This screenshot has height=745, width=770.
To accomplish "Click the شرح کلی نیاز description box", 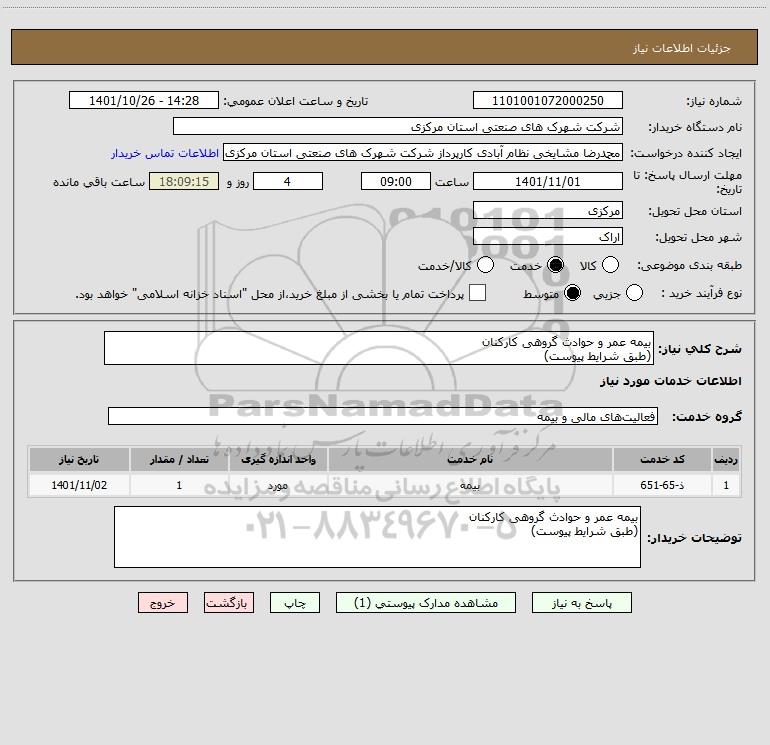I will coord(379,348).
